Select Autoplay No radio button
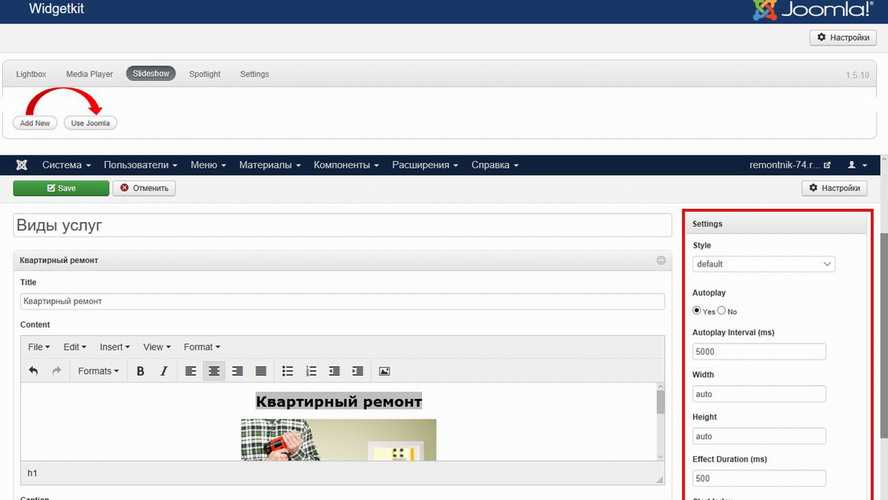Screen dimensions: 888x500 point(721,311)
